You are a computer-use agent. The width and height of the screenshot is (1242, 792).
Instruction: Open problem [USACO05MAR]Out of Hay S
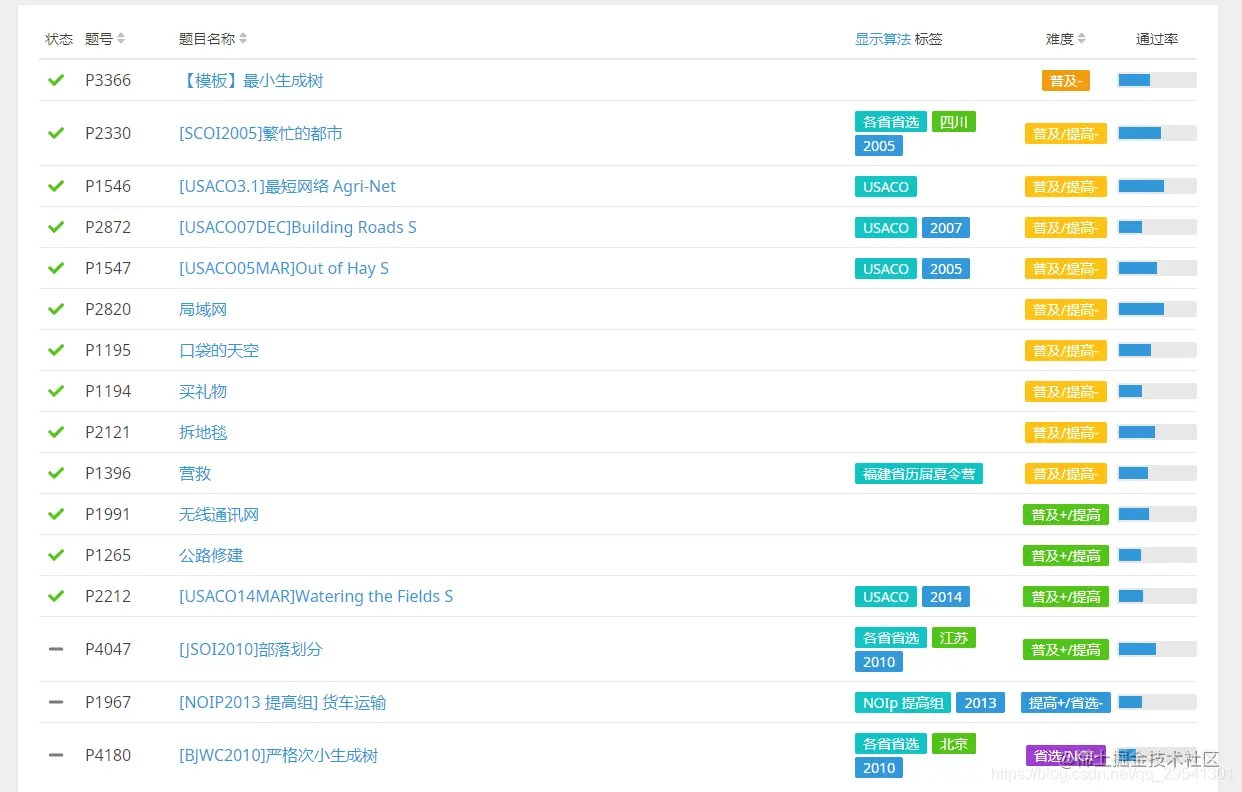[x=284, y=268]
